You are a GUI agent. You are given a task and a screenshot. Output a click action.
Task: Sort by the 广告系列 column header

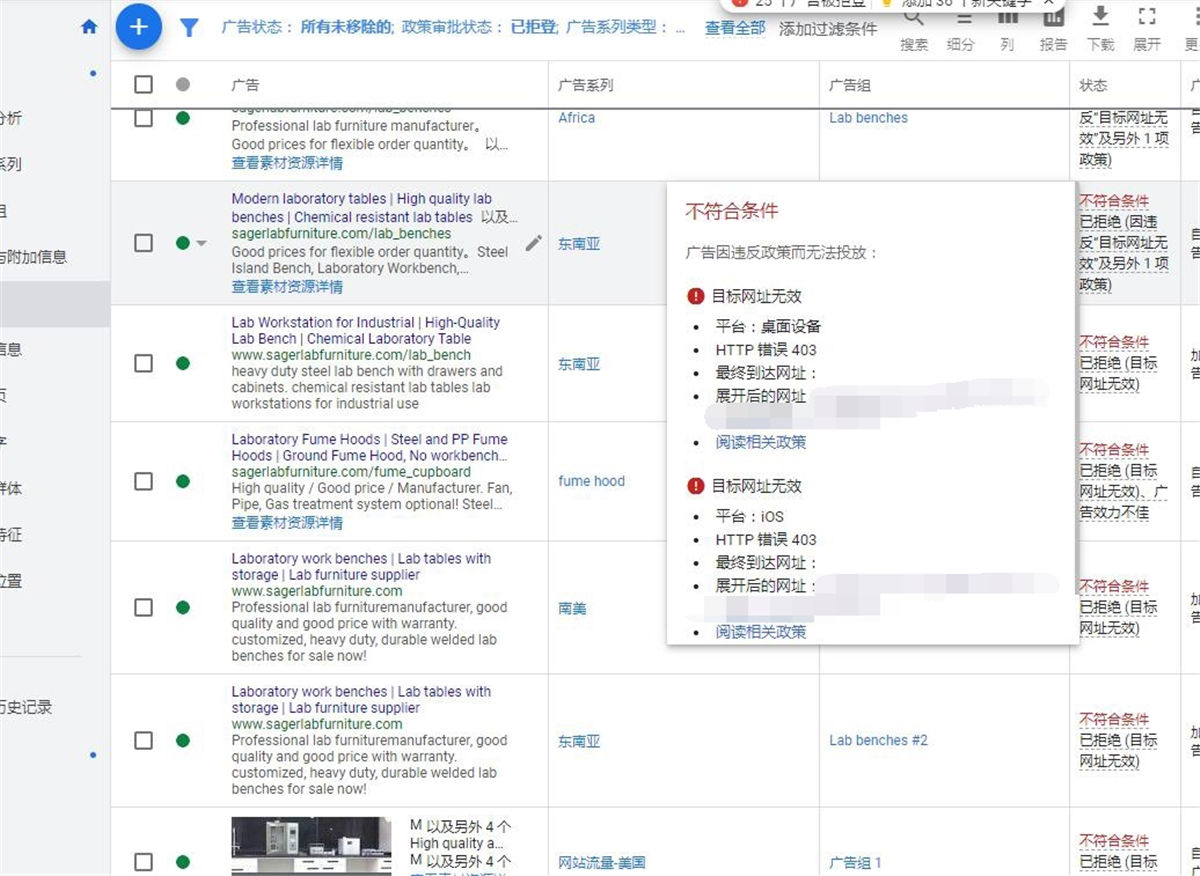coord(585,85)
